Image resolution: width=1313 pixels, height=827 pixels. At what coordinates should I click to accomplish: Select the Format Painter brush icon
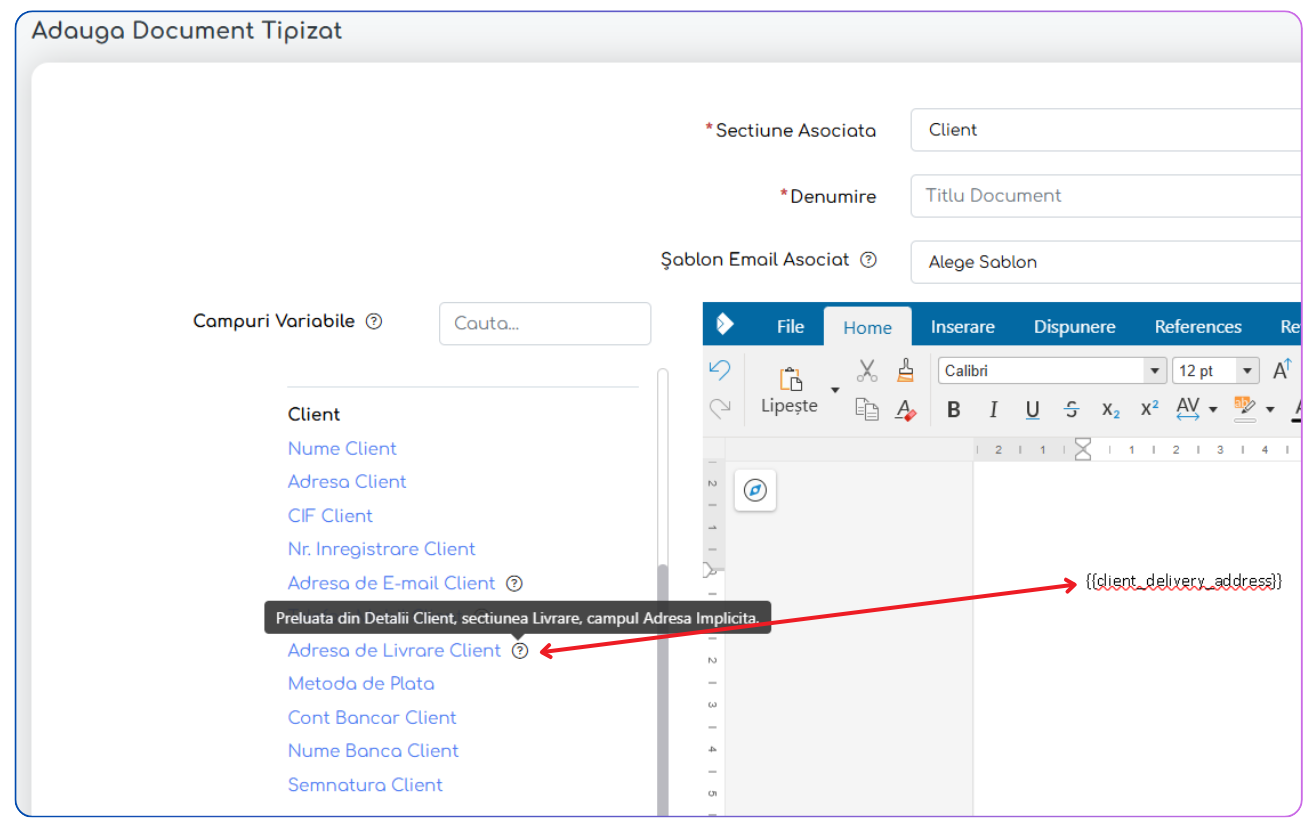tap(906, 370)
